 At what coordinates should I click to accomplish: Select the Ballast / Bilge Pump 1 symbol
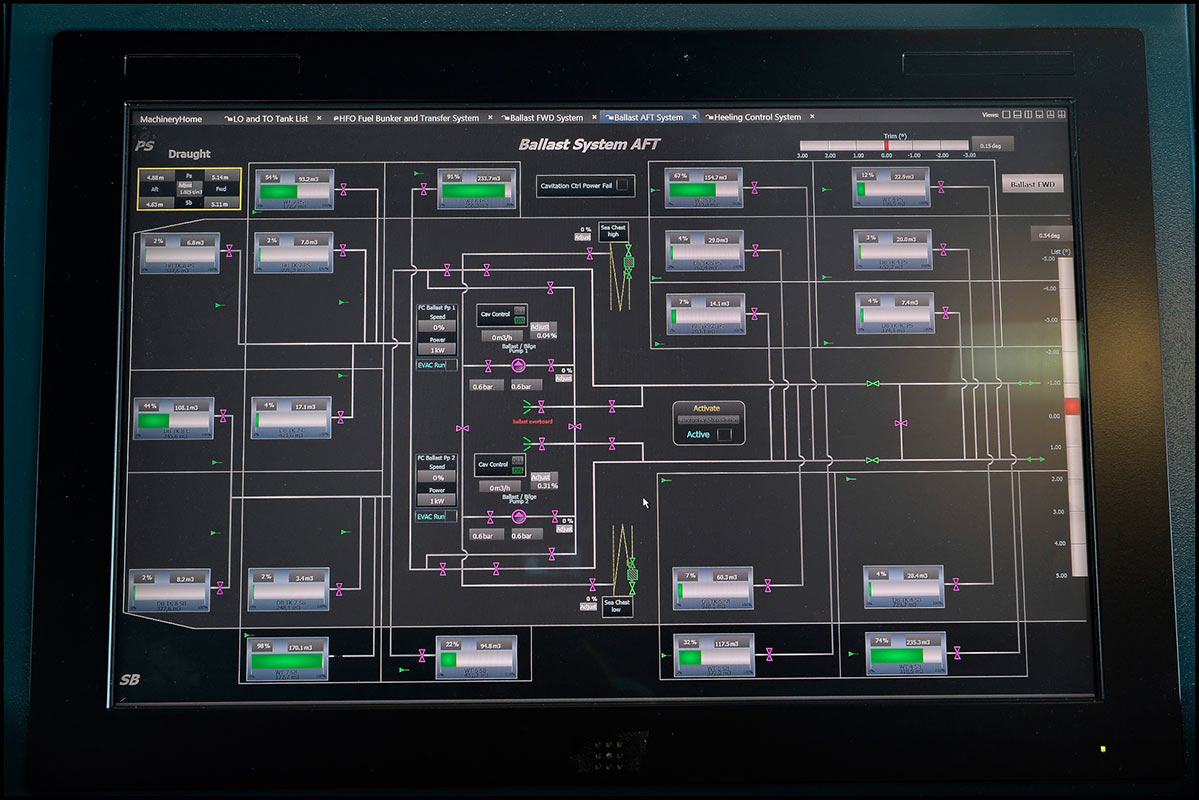[518, 366]
